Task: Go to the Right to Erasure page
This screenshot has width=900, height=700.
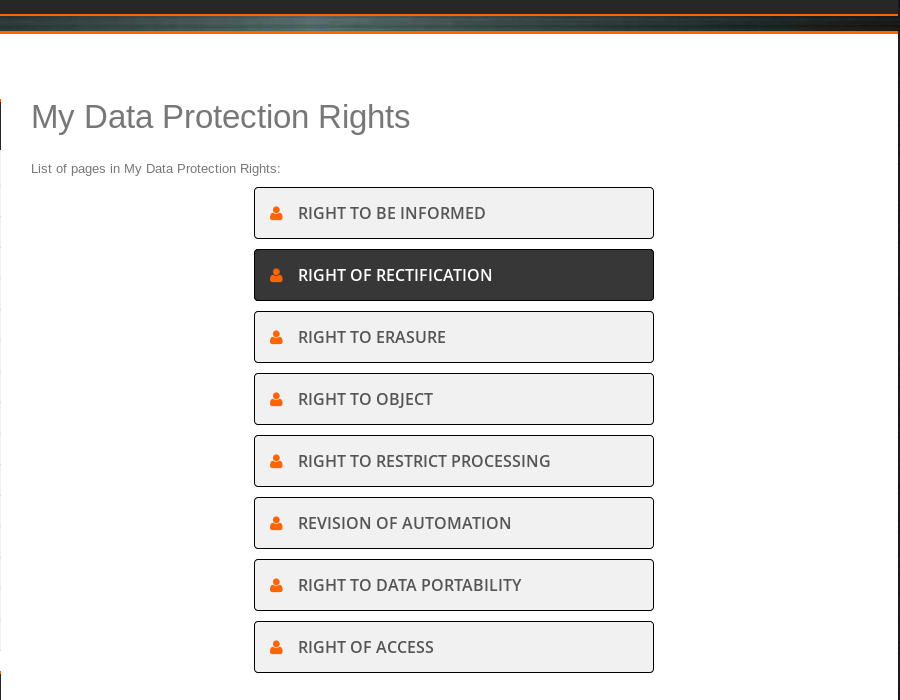Action: 453,337
